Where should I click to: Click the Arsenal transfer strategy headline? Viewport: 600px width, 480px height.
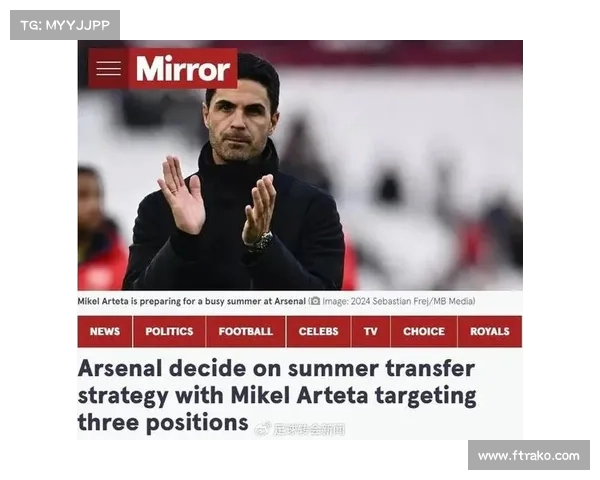pos(277,395)
